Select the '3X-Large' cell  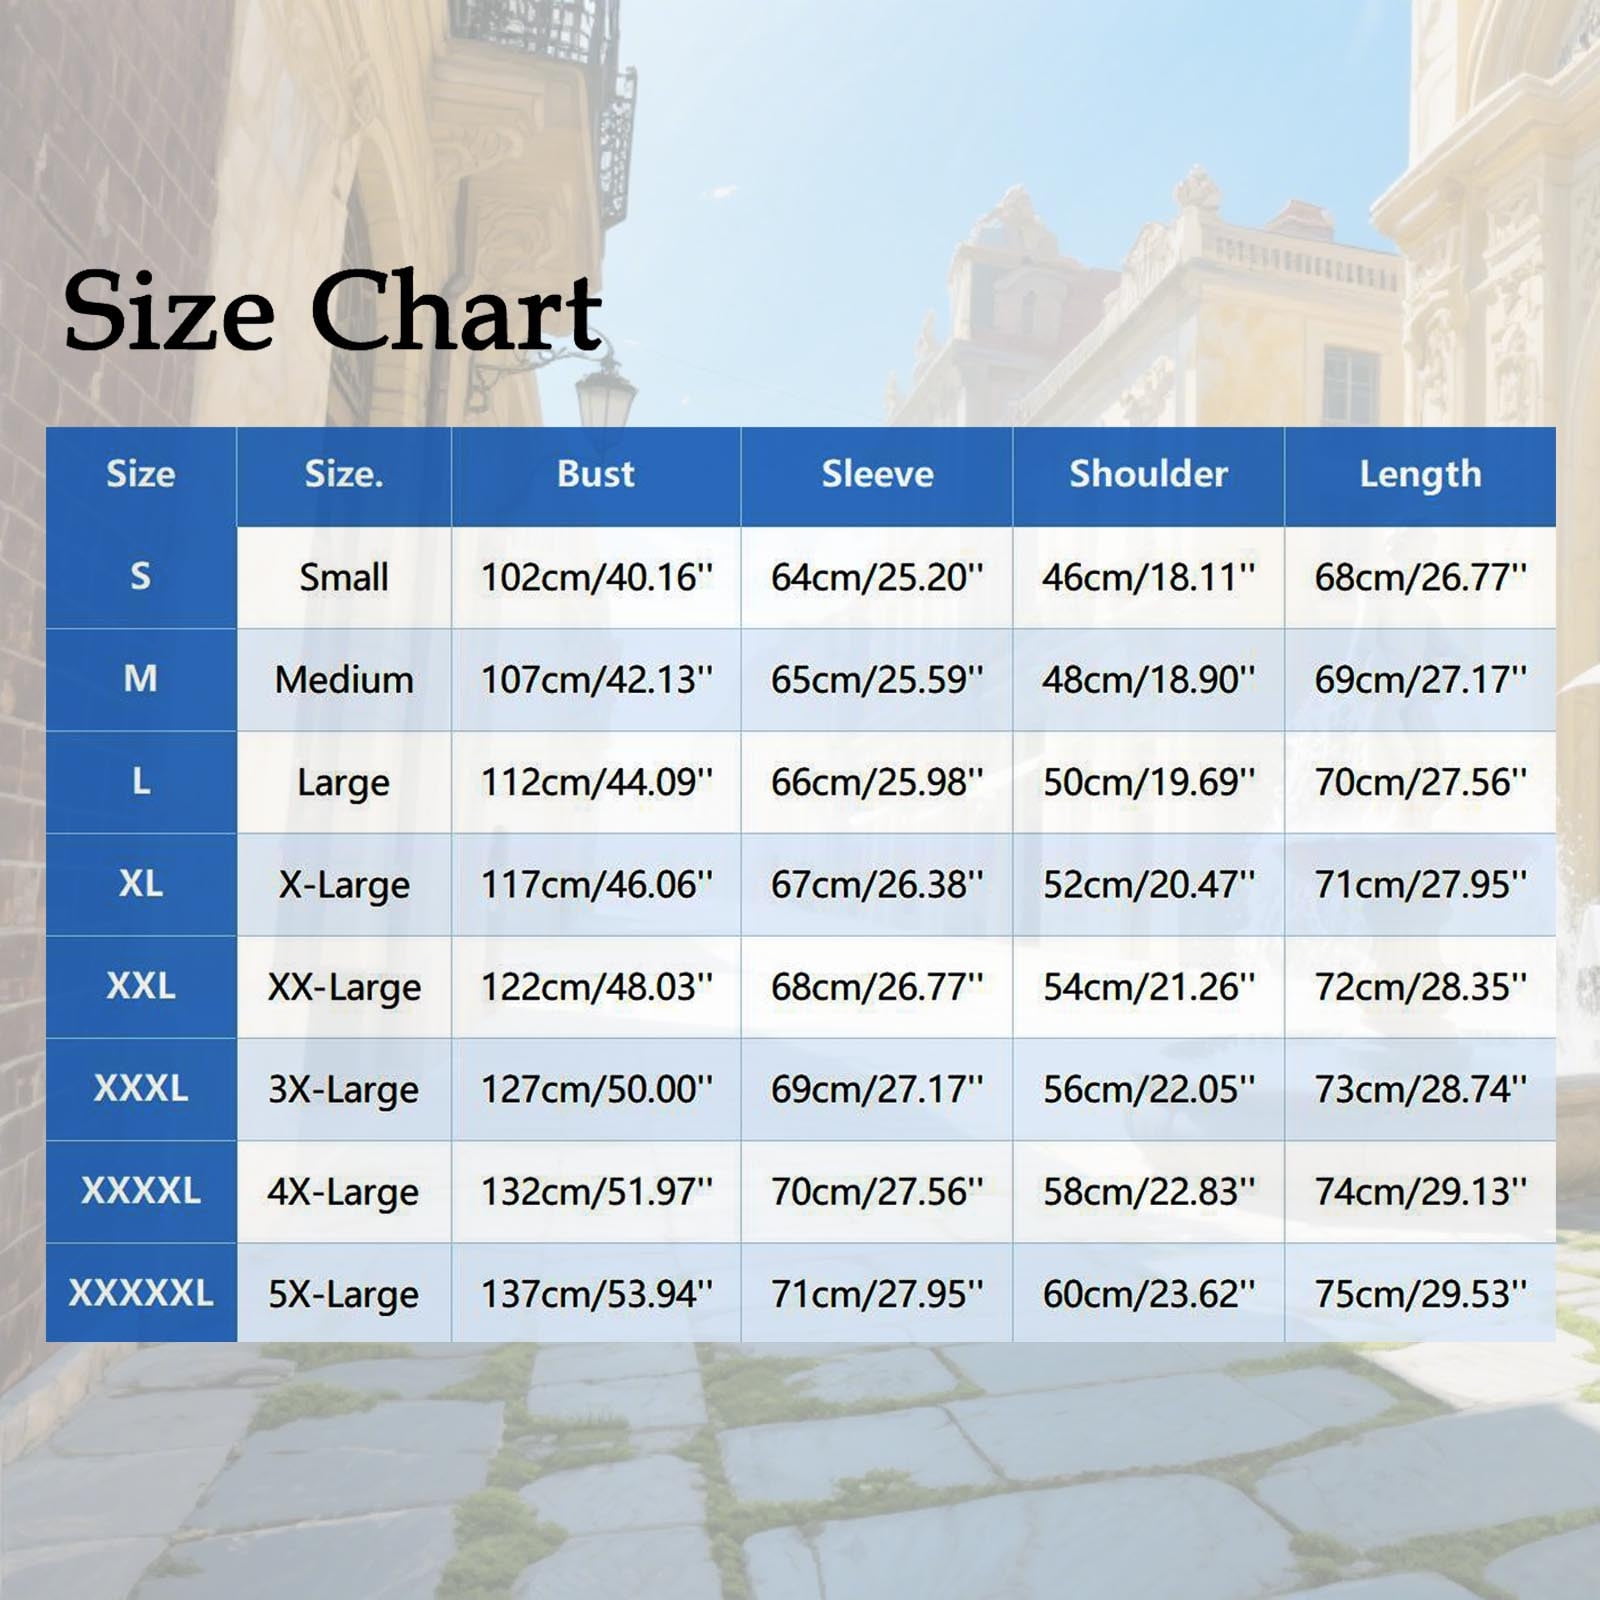point(344,1090)
